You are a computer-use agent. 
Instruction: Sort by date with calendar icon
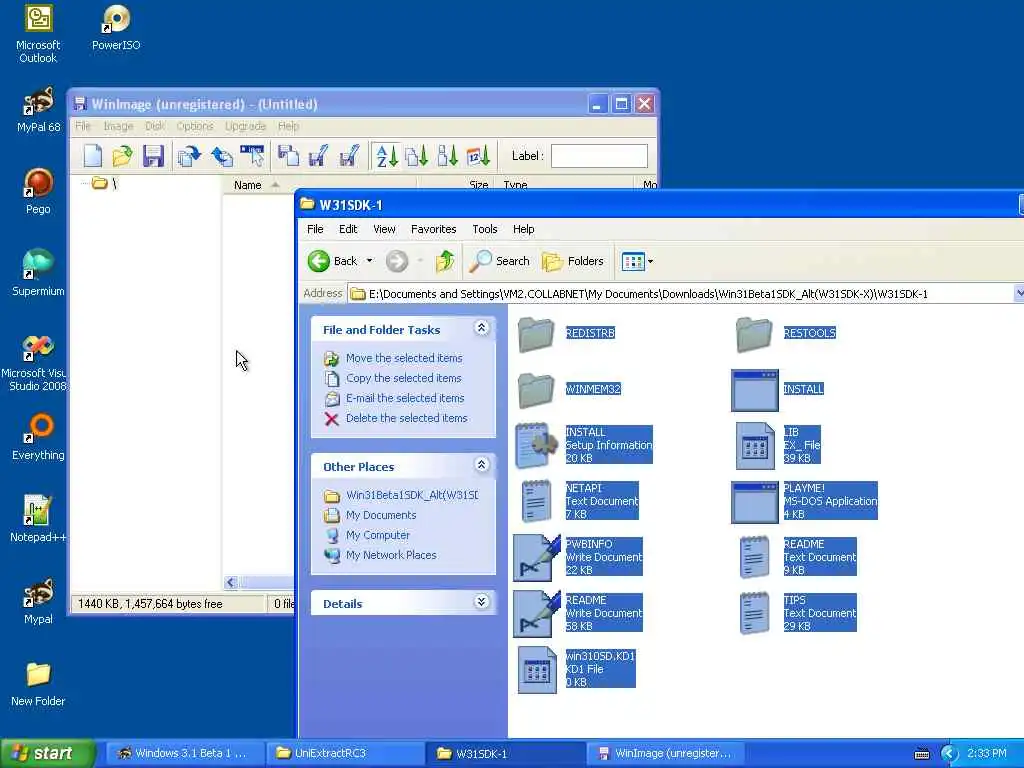[478, 156]
